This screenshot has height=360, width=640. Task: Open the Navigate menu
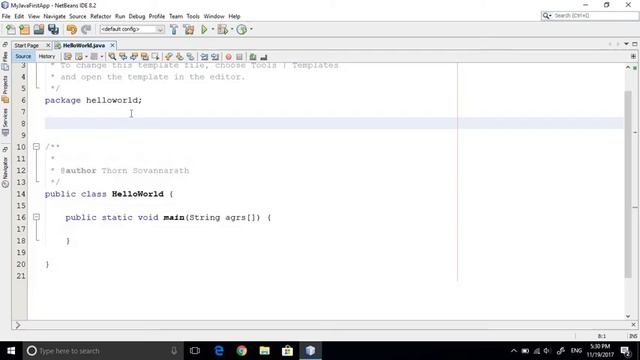pos(54,16)
